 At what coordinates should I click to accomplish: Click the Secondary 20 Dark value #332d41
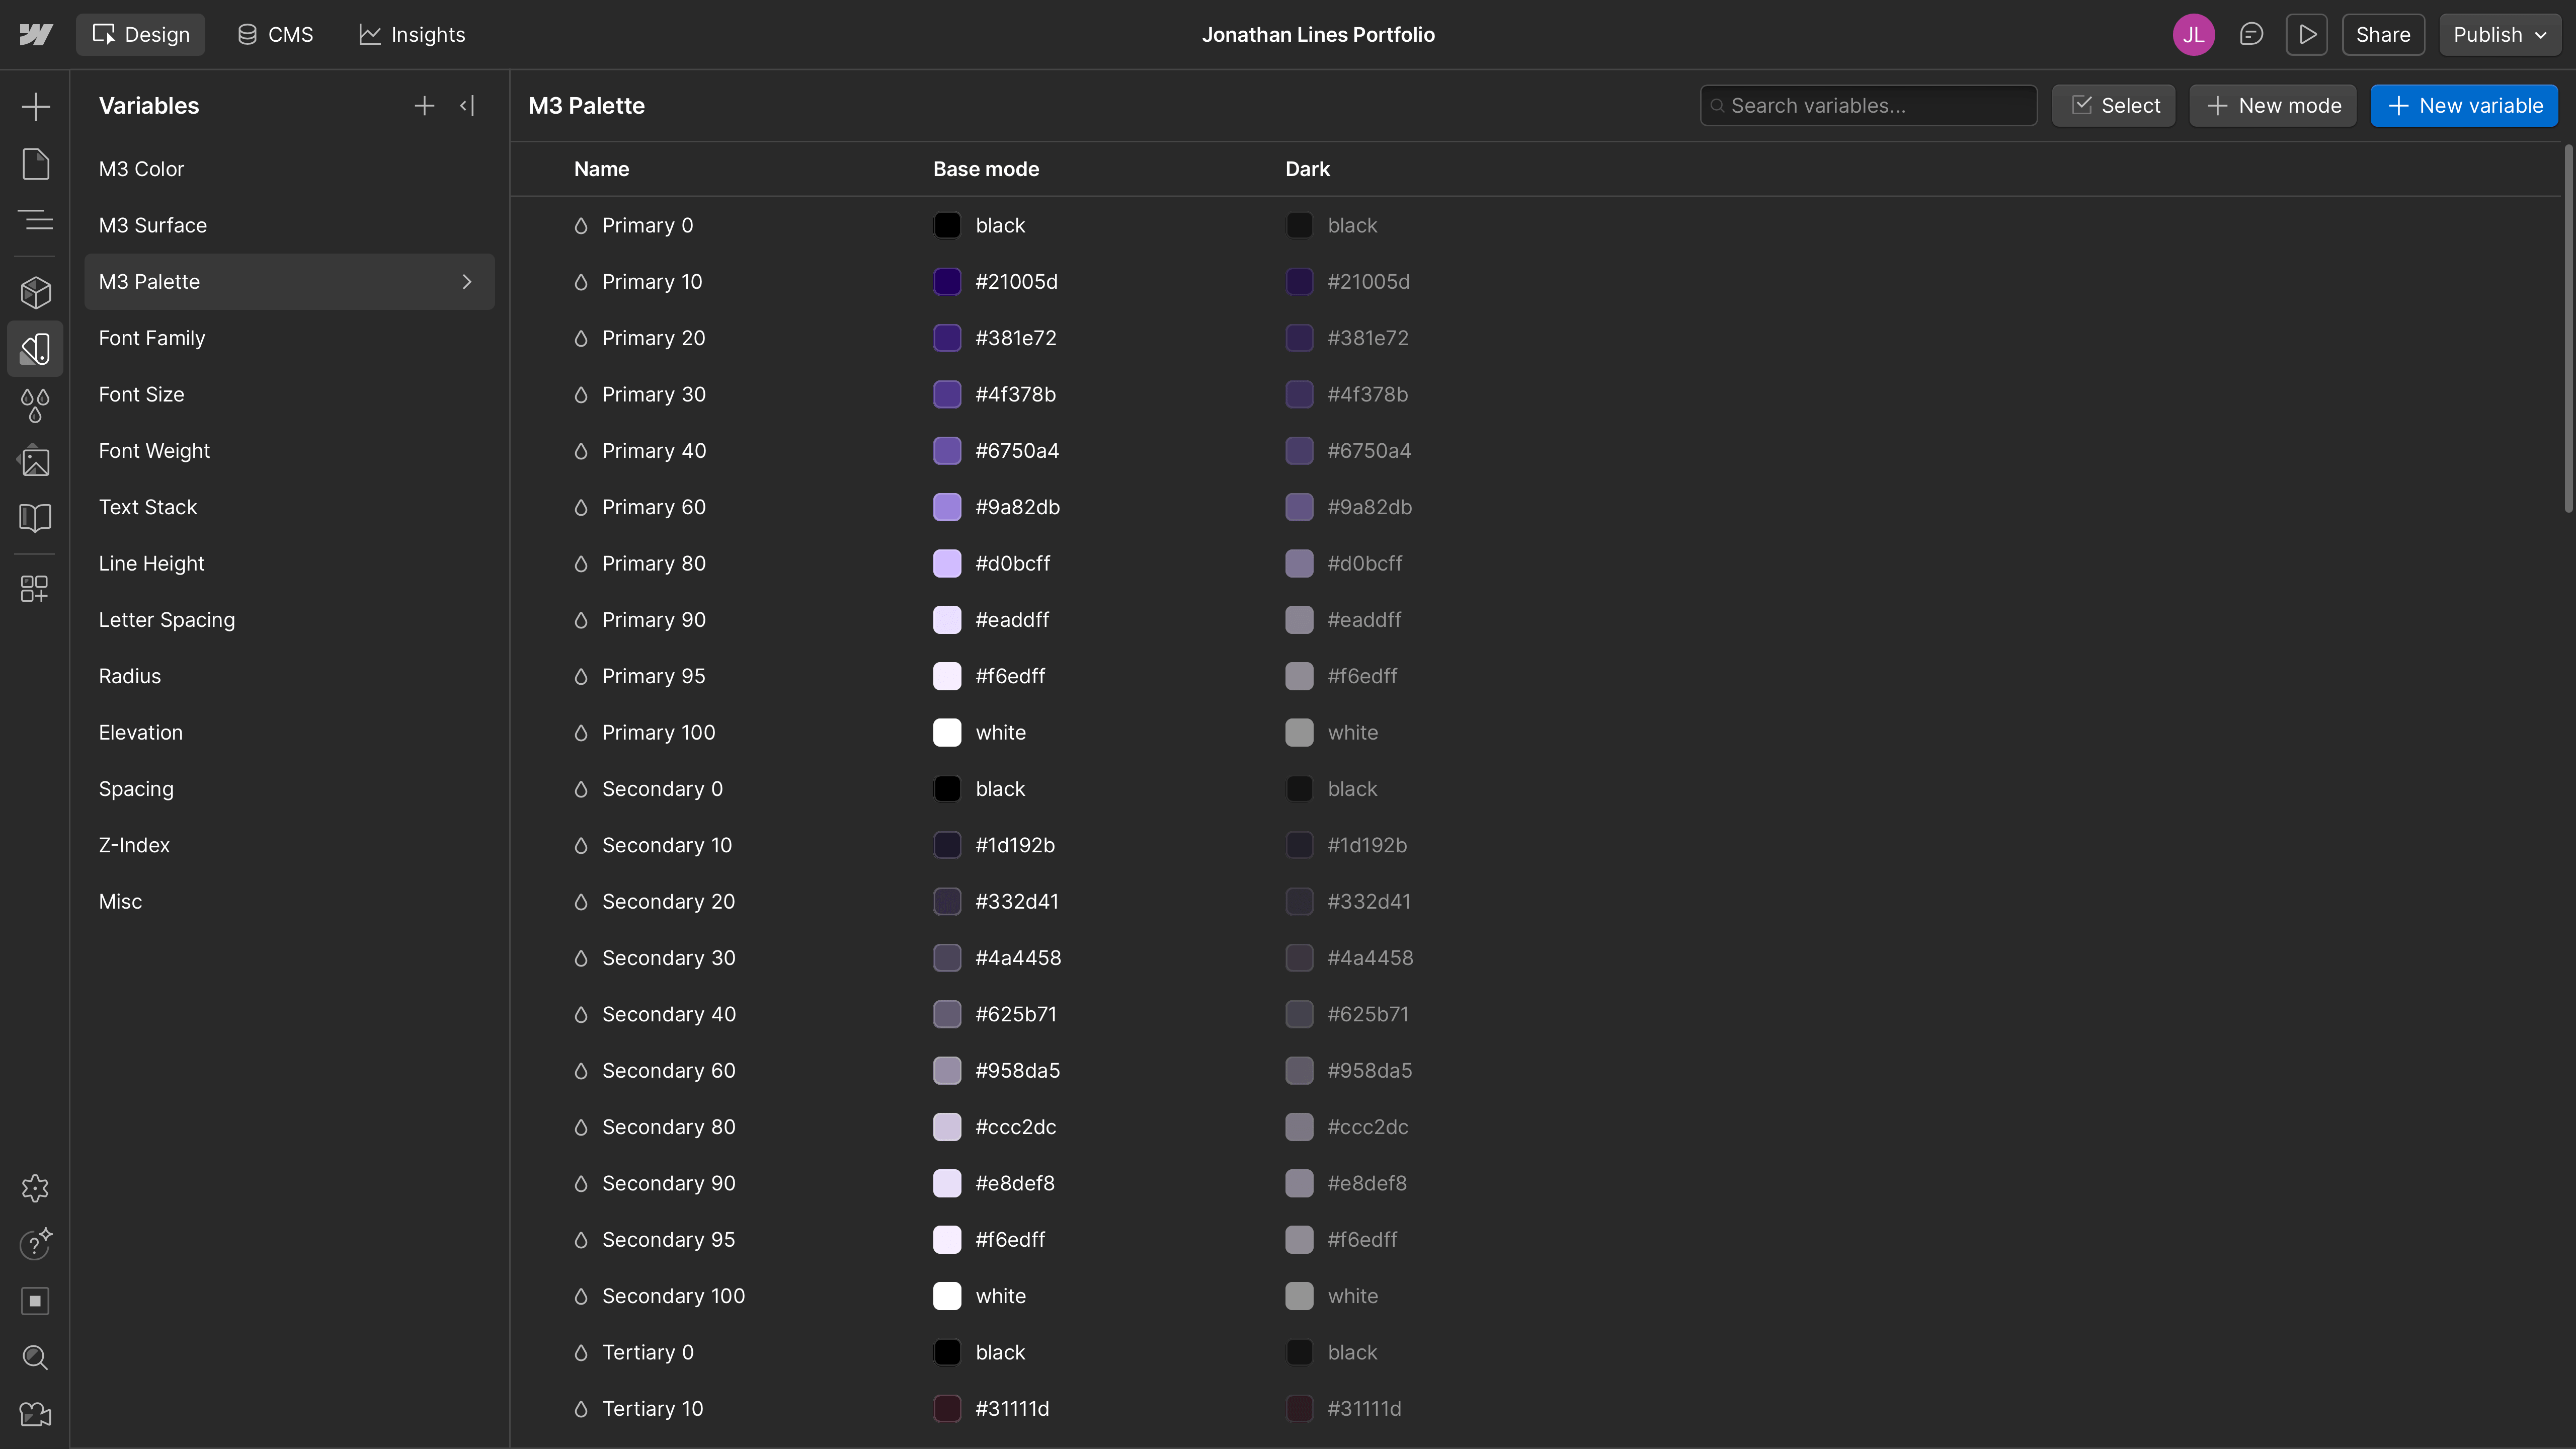point(1369,902)
